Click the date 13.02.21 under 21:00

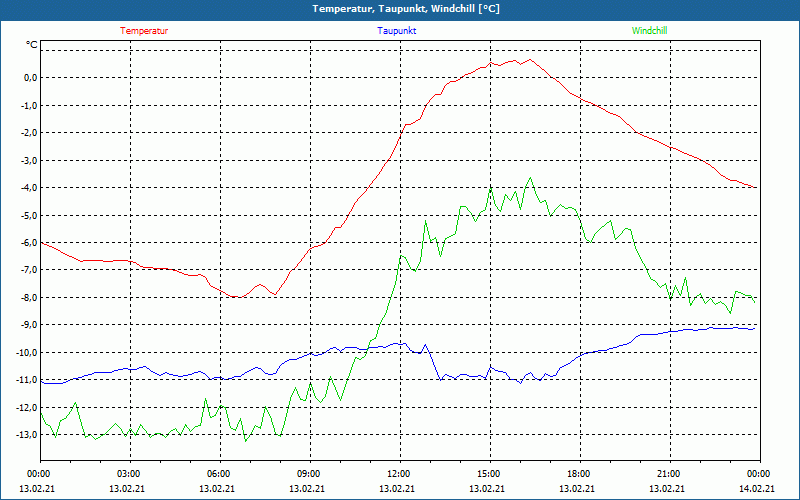pos(666,488)
